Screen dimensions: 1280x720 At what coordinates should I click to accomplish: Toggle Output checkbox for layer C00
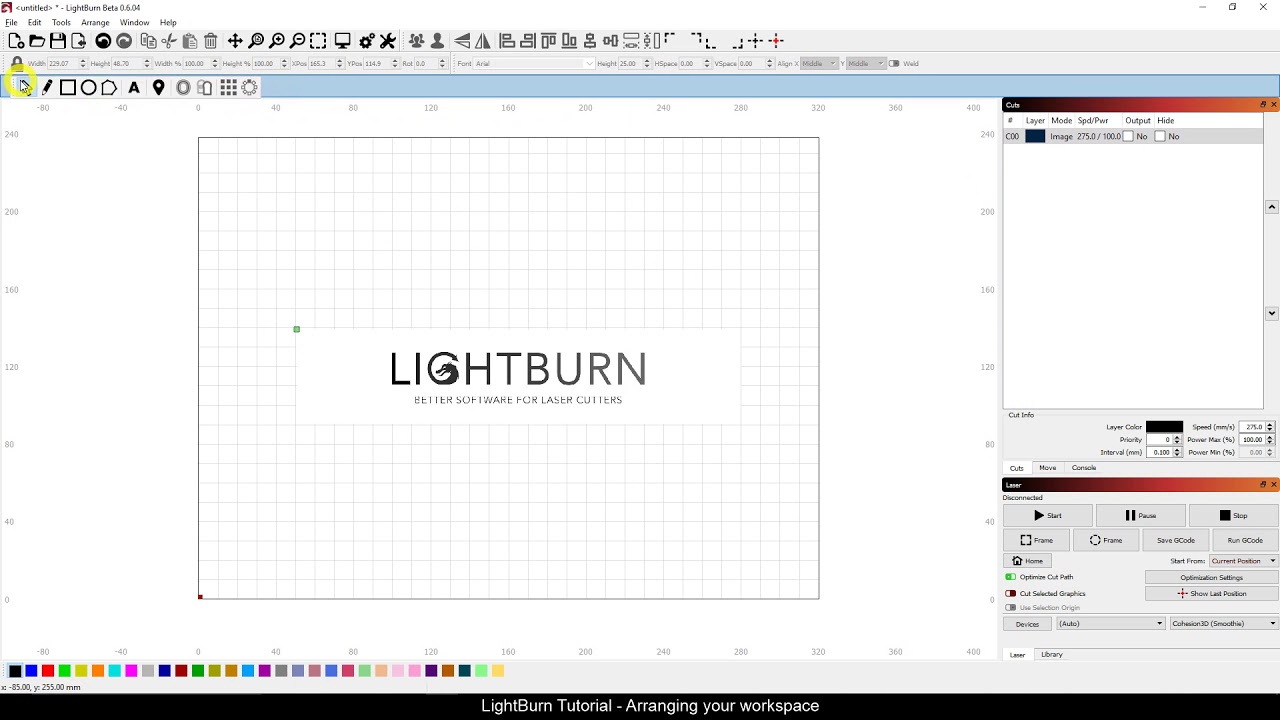(1128, 136)
